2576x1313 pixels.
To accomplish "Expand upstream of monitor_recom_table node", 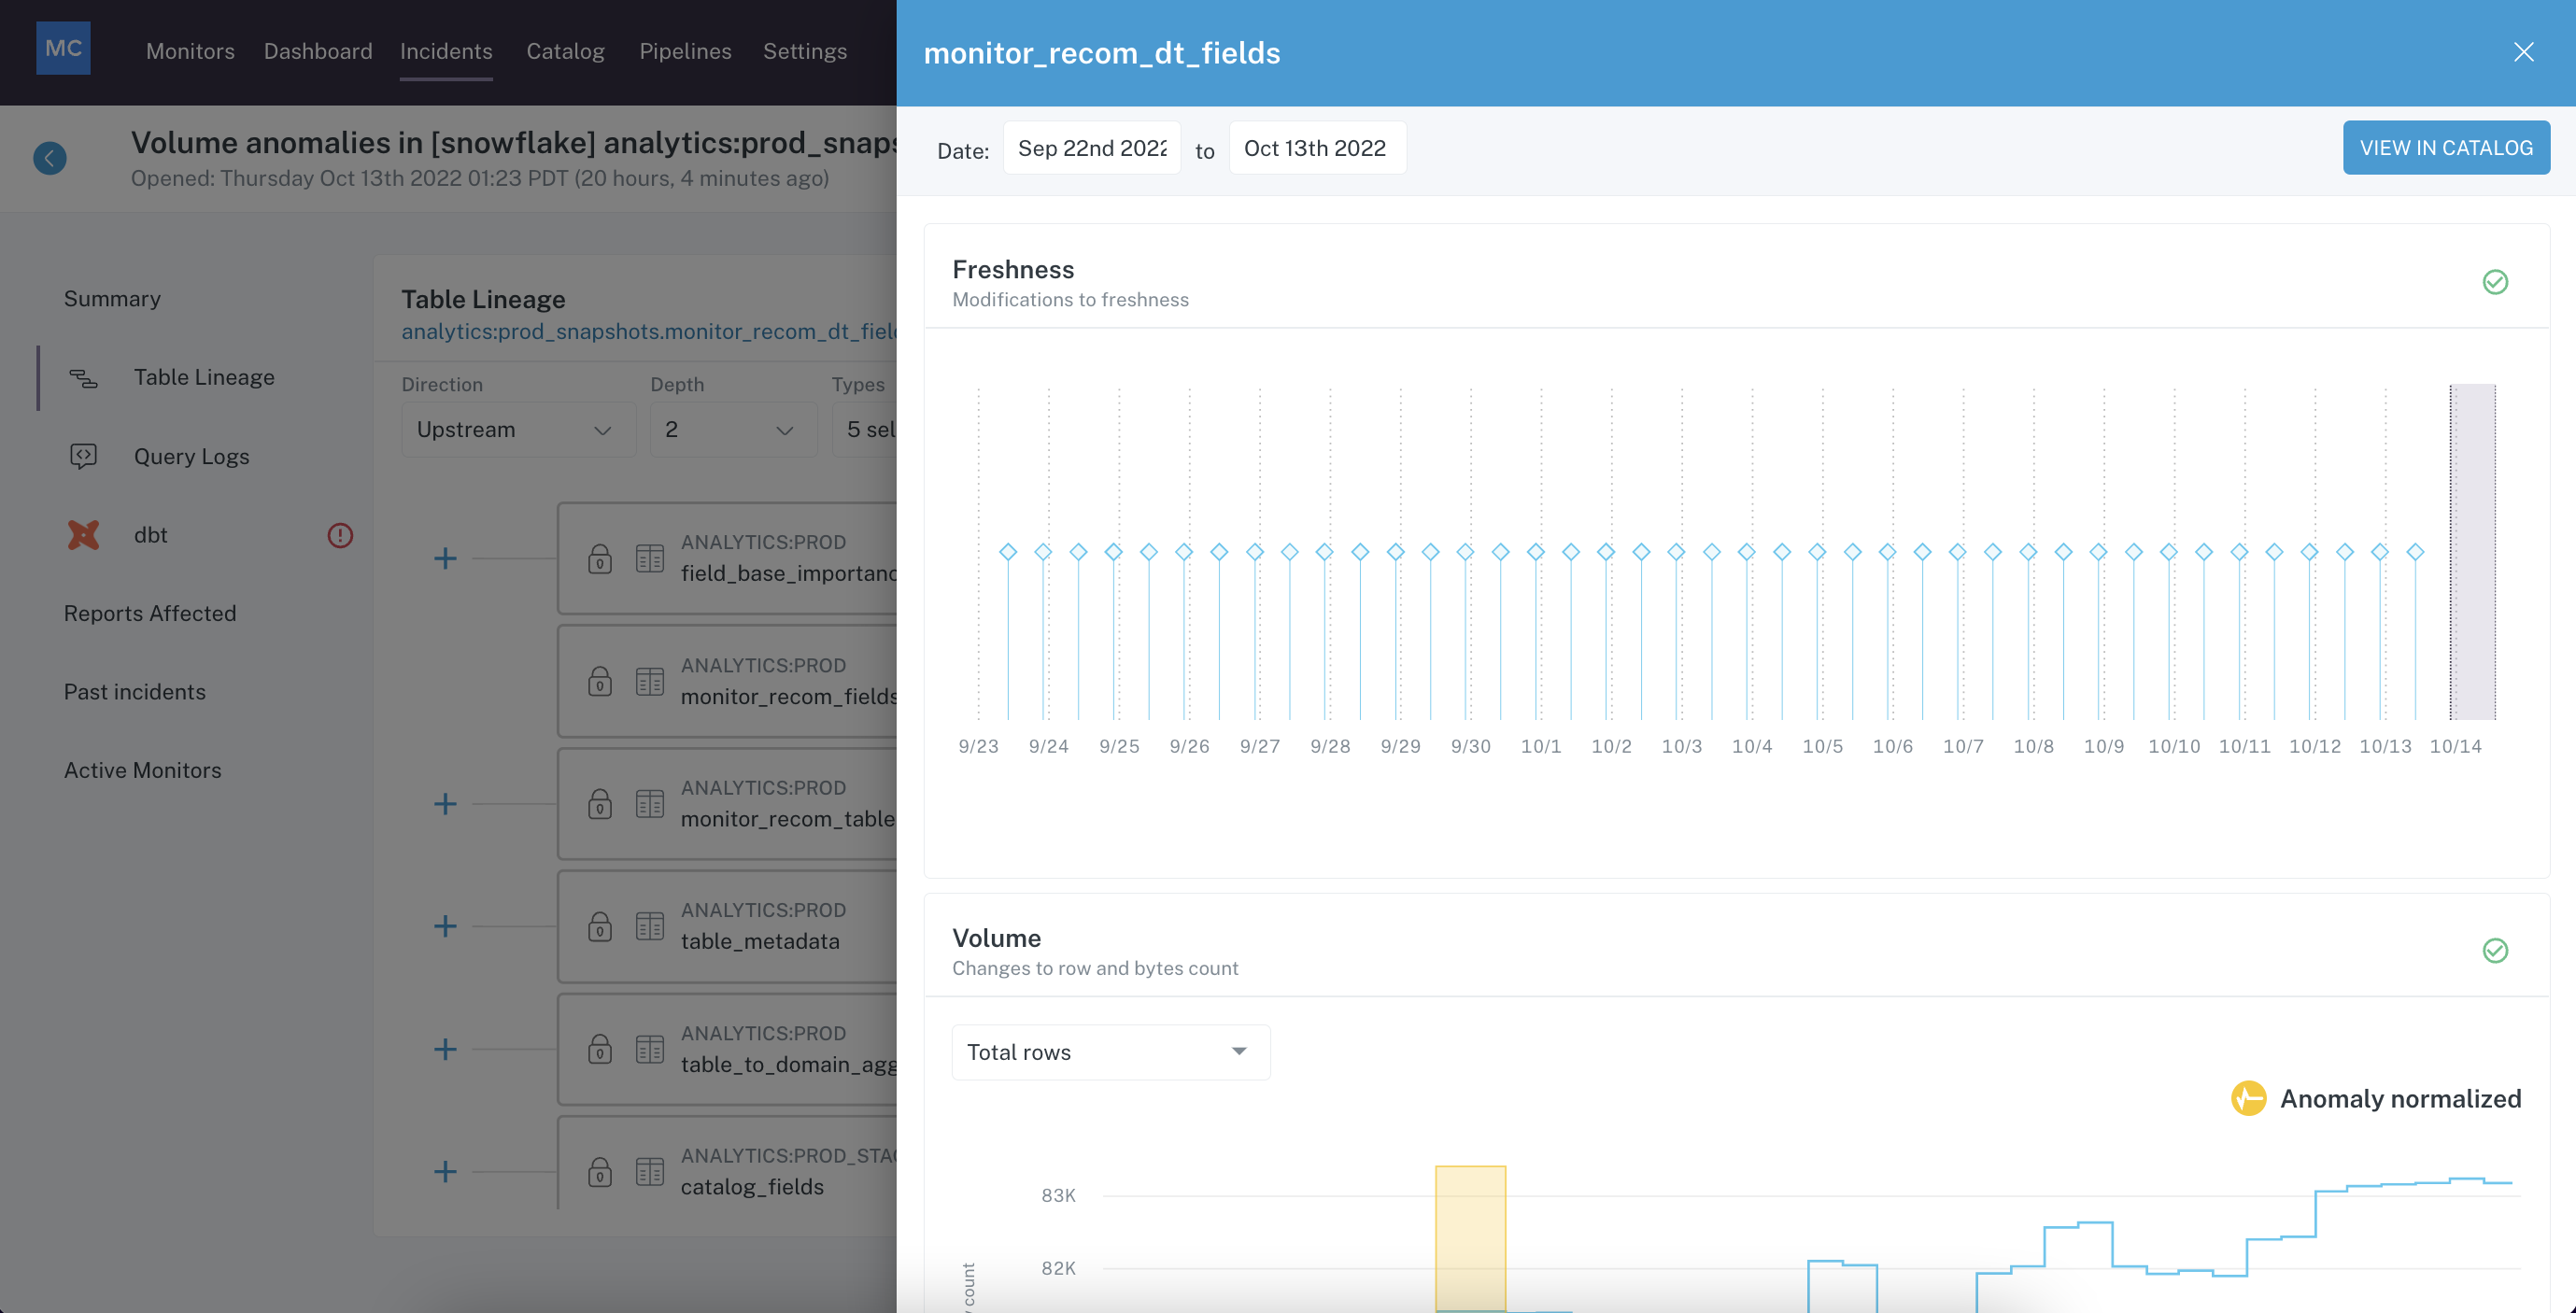I will 445,804.
